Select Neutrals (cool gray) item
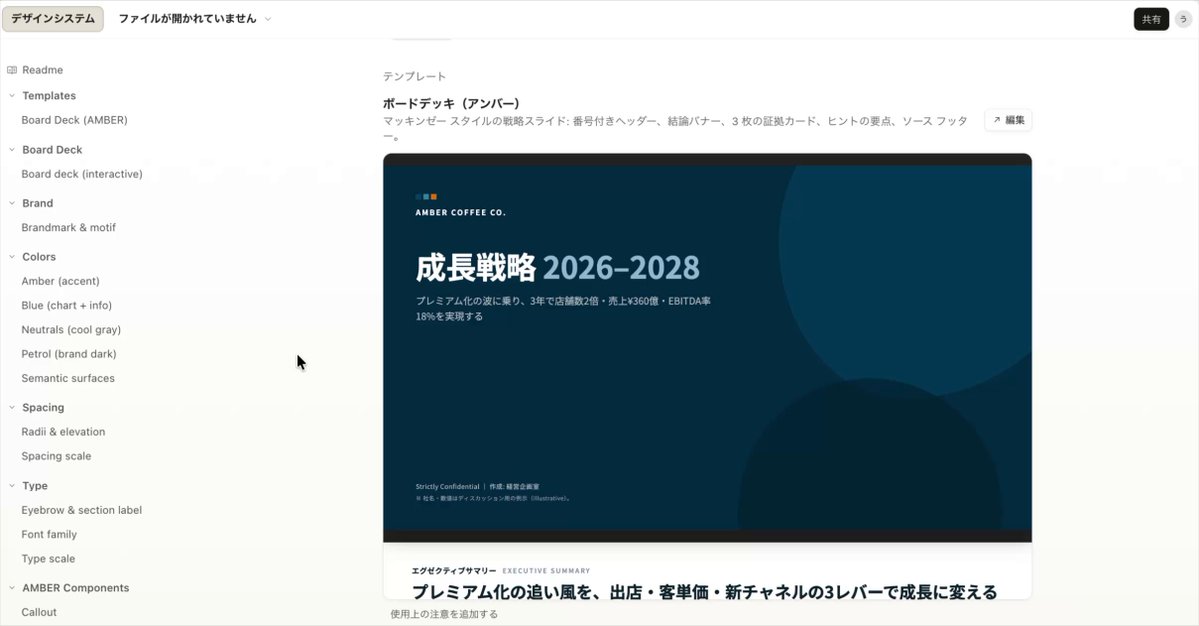Viewport: 1199px width, 626px height. click(x=71, y=329)
